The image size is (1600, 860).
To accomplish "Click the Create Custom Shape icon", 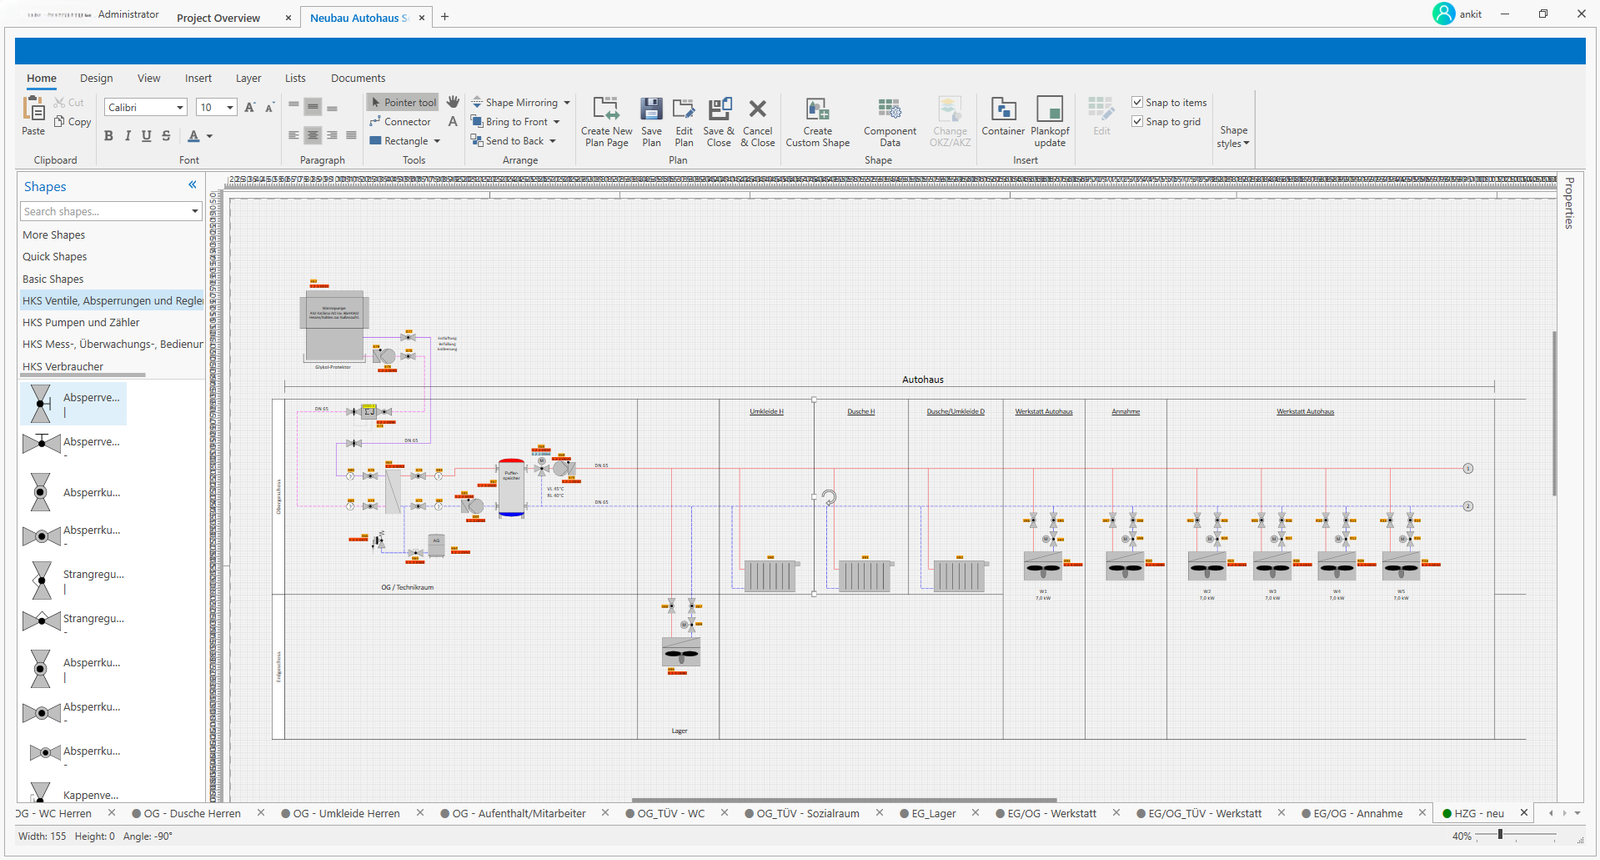I will (817, 110).
